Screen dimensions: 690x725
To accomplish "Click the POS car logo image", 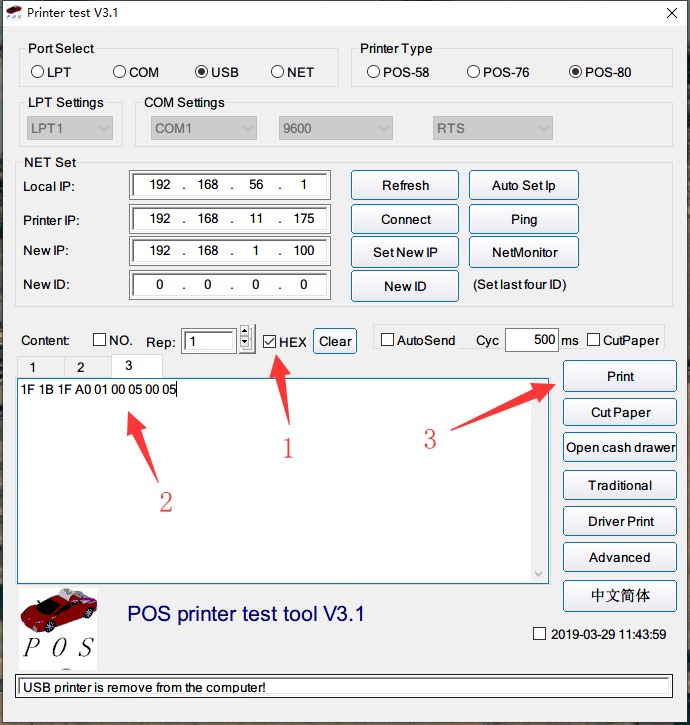I will click(x=58, y=628).
